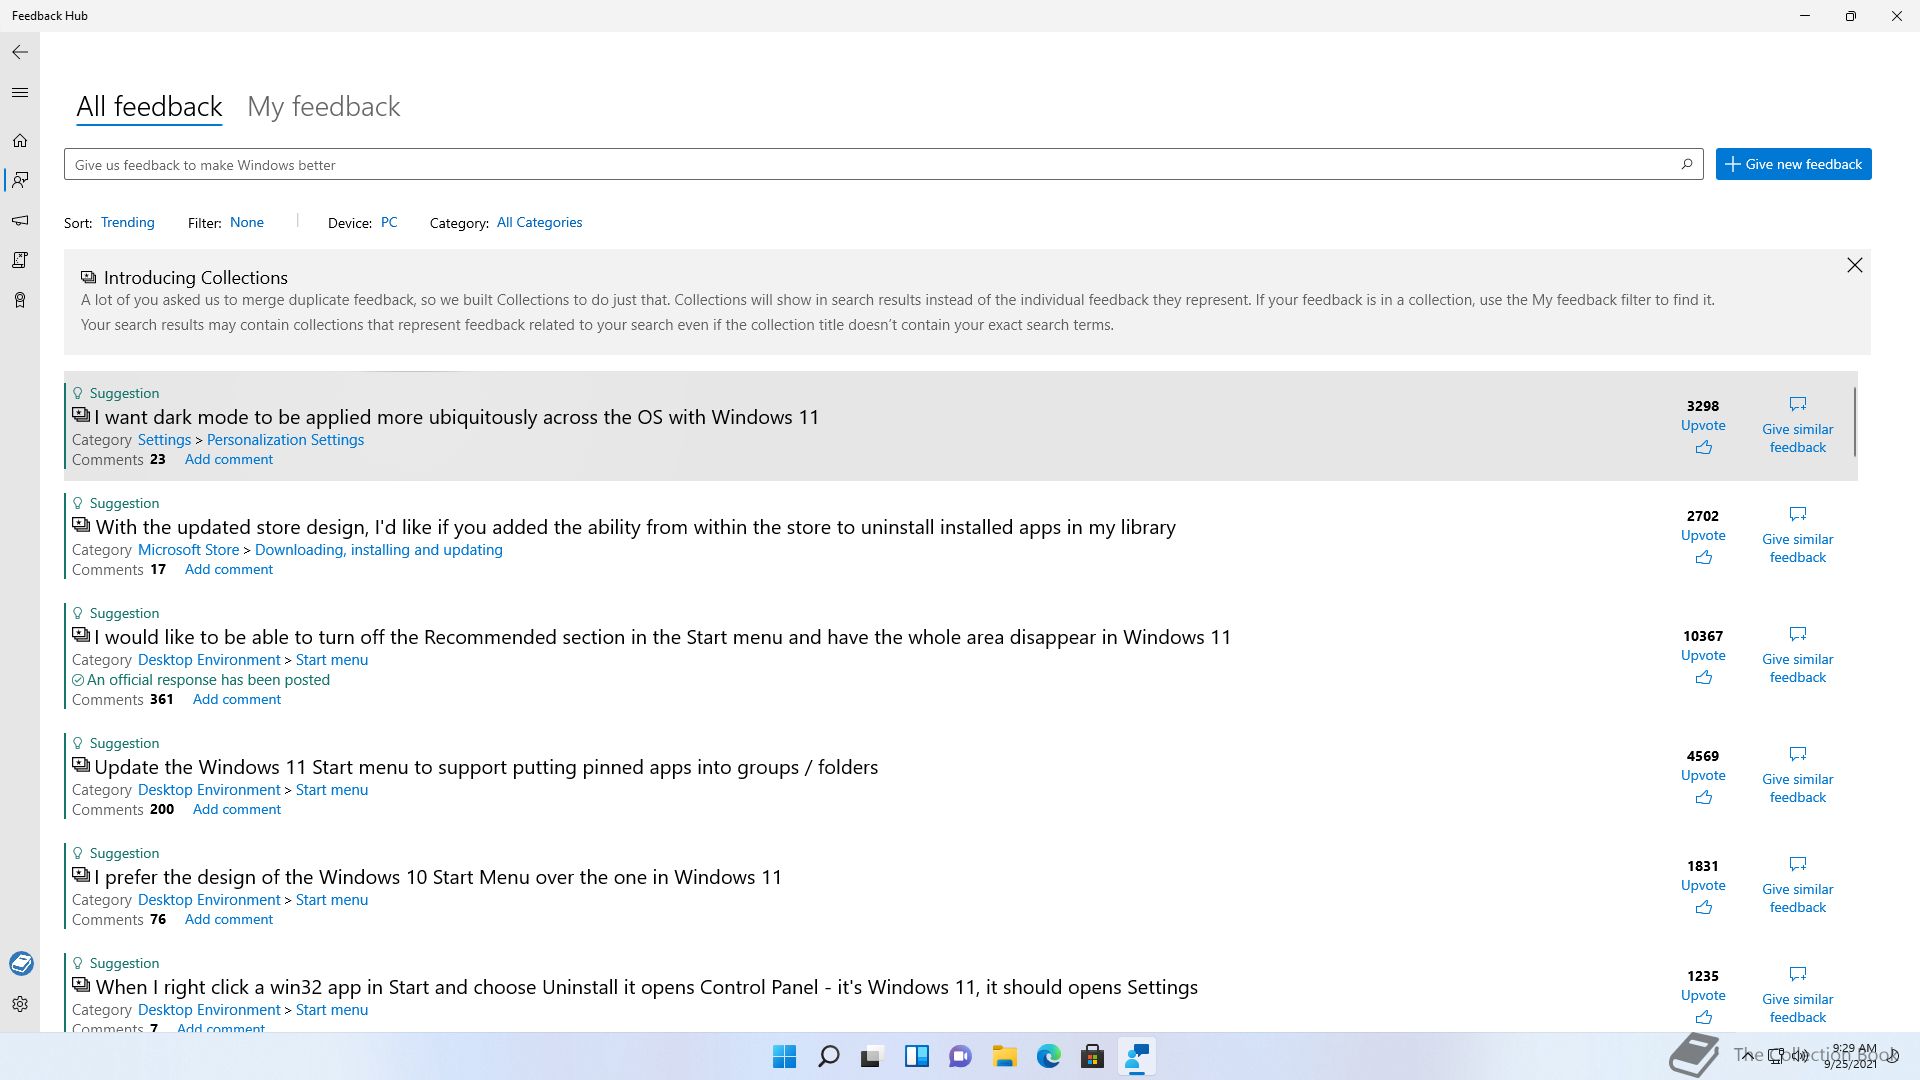Viewport: 1920px width, 1080px height.
Task: Click Upvote link for 10367 votes item
Action: (x=1703, y=656)
